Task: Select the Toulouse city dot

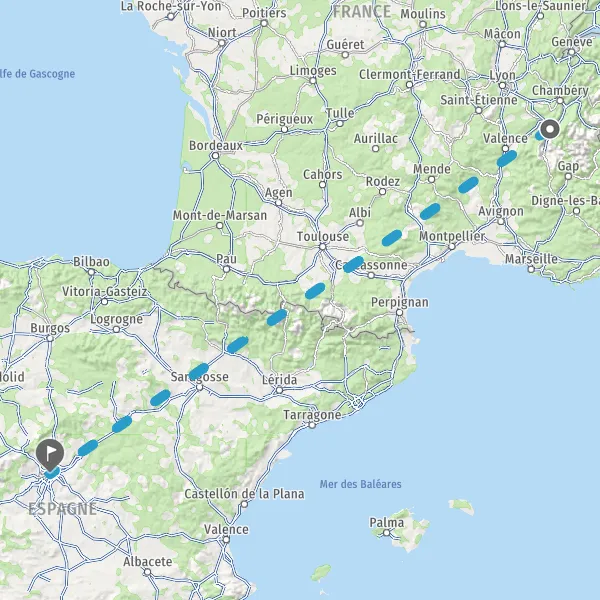Action: point(323,247)
